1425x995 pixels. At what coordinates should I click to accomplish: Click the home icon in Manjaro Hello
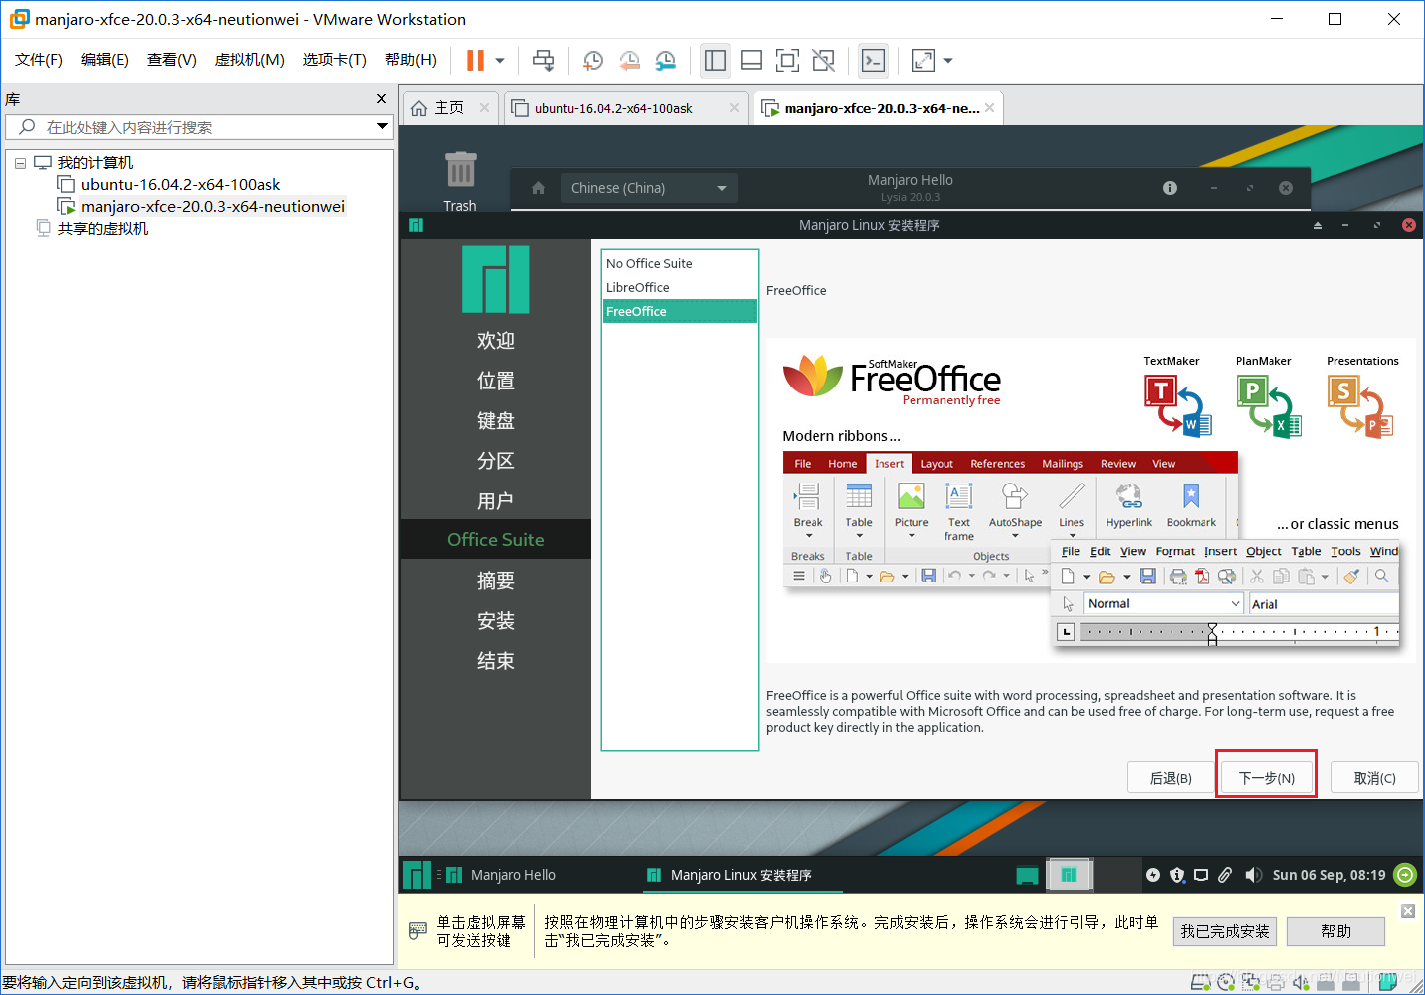(538, 188)
